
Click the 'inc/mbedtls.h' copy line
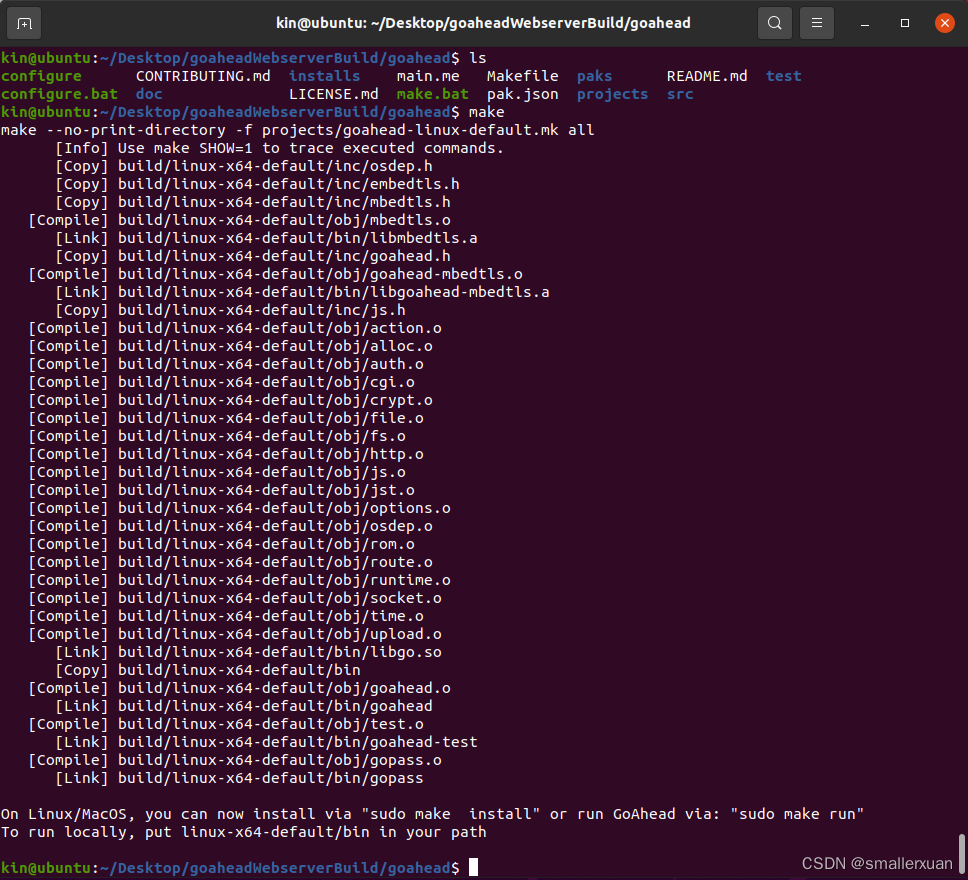pyautogui.click(x=253, y=202)
